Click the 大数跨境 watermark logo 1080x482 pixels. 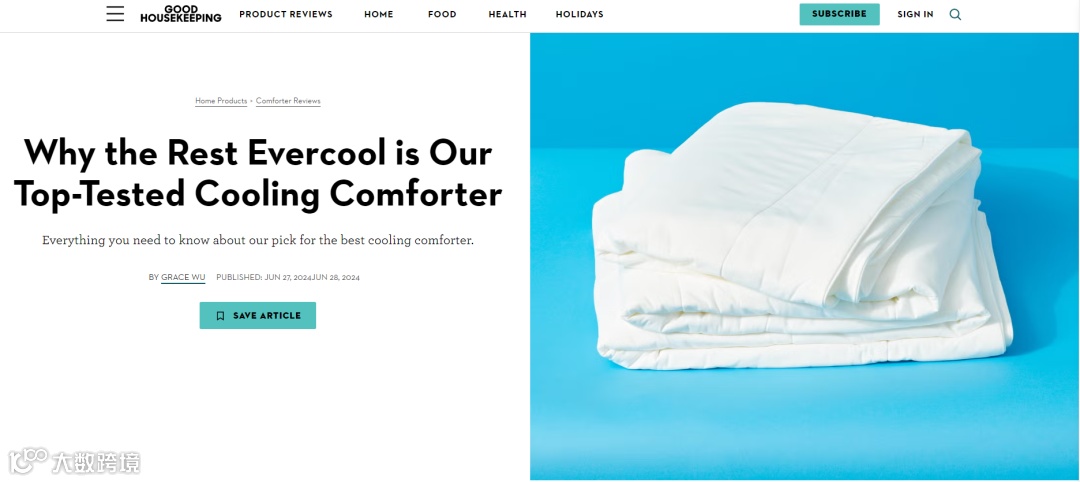coord(74,462)
